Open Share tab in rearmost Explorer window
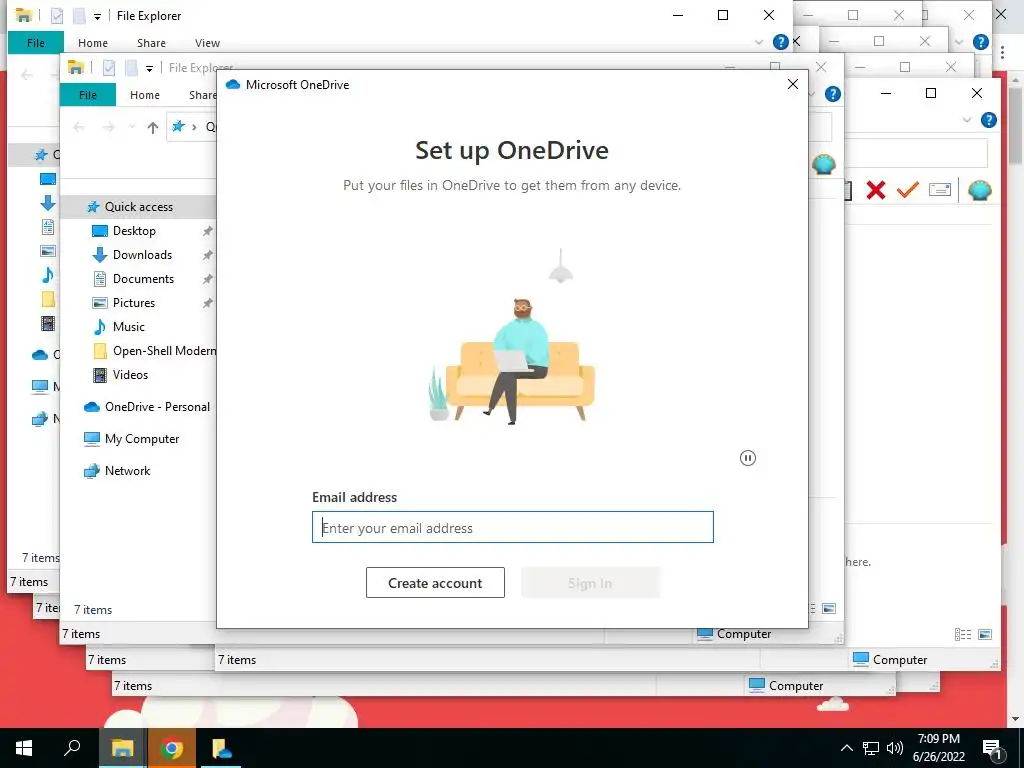Image resolution: width=1024 pixels, height=768 pixels. 151,43
